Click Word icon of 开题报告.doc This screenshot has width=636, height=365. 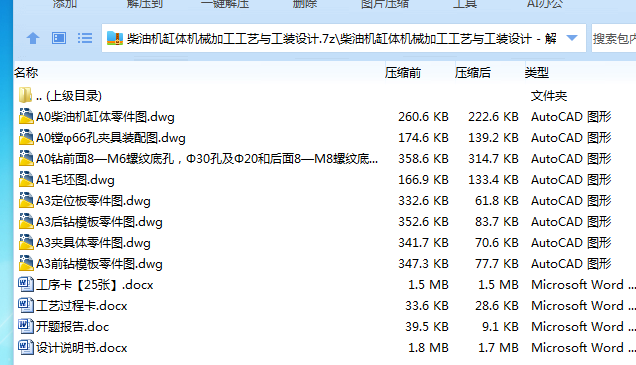coord(26,326)
